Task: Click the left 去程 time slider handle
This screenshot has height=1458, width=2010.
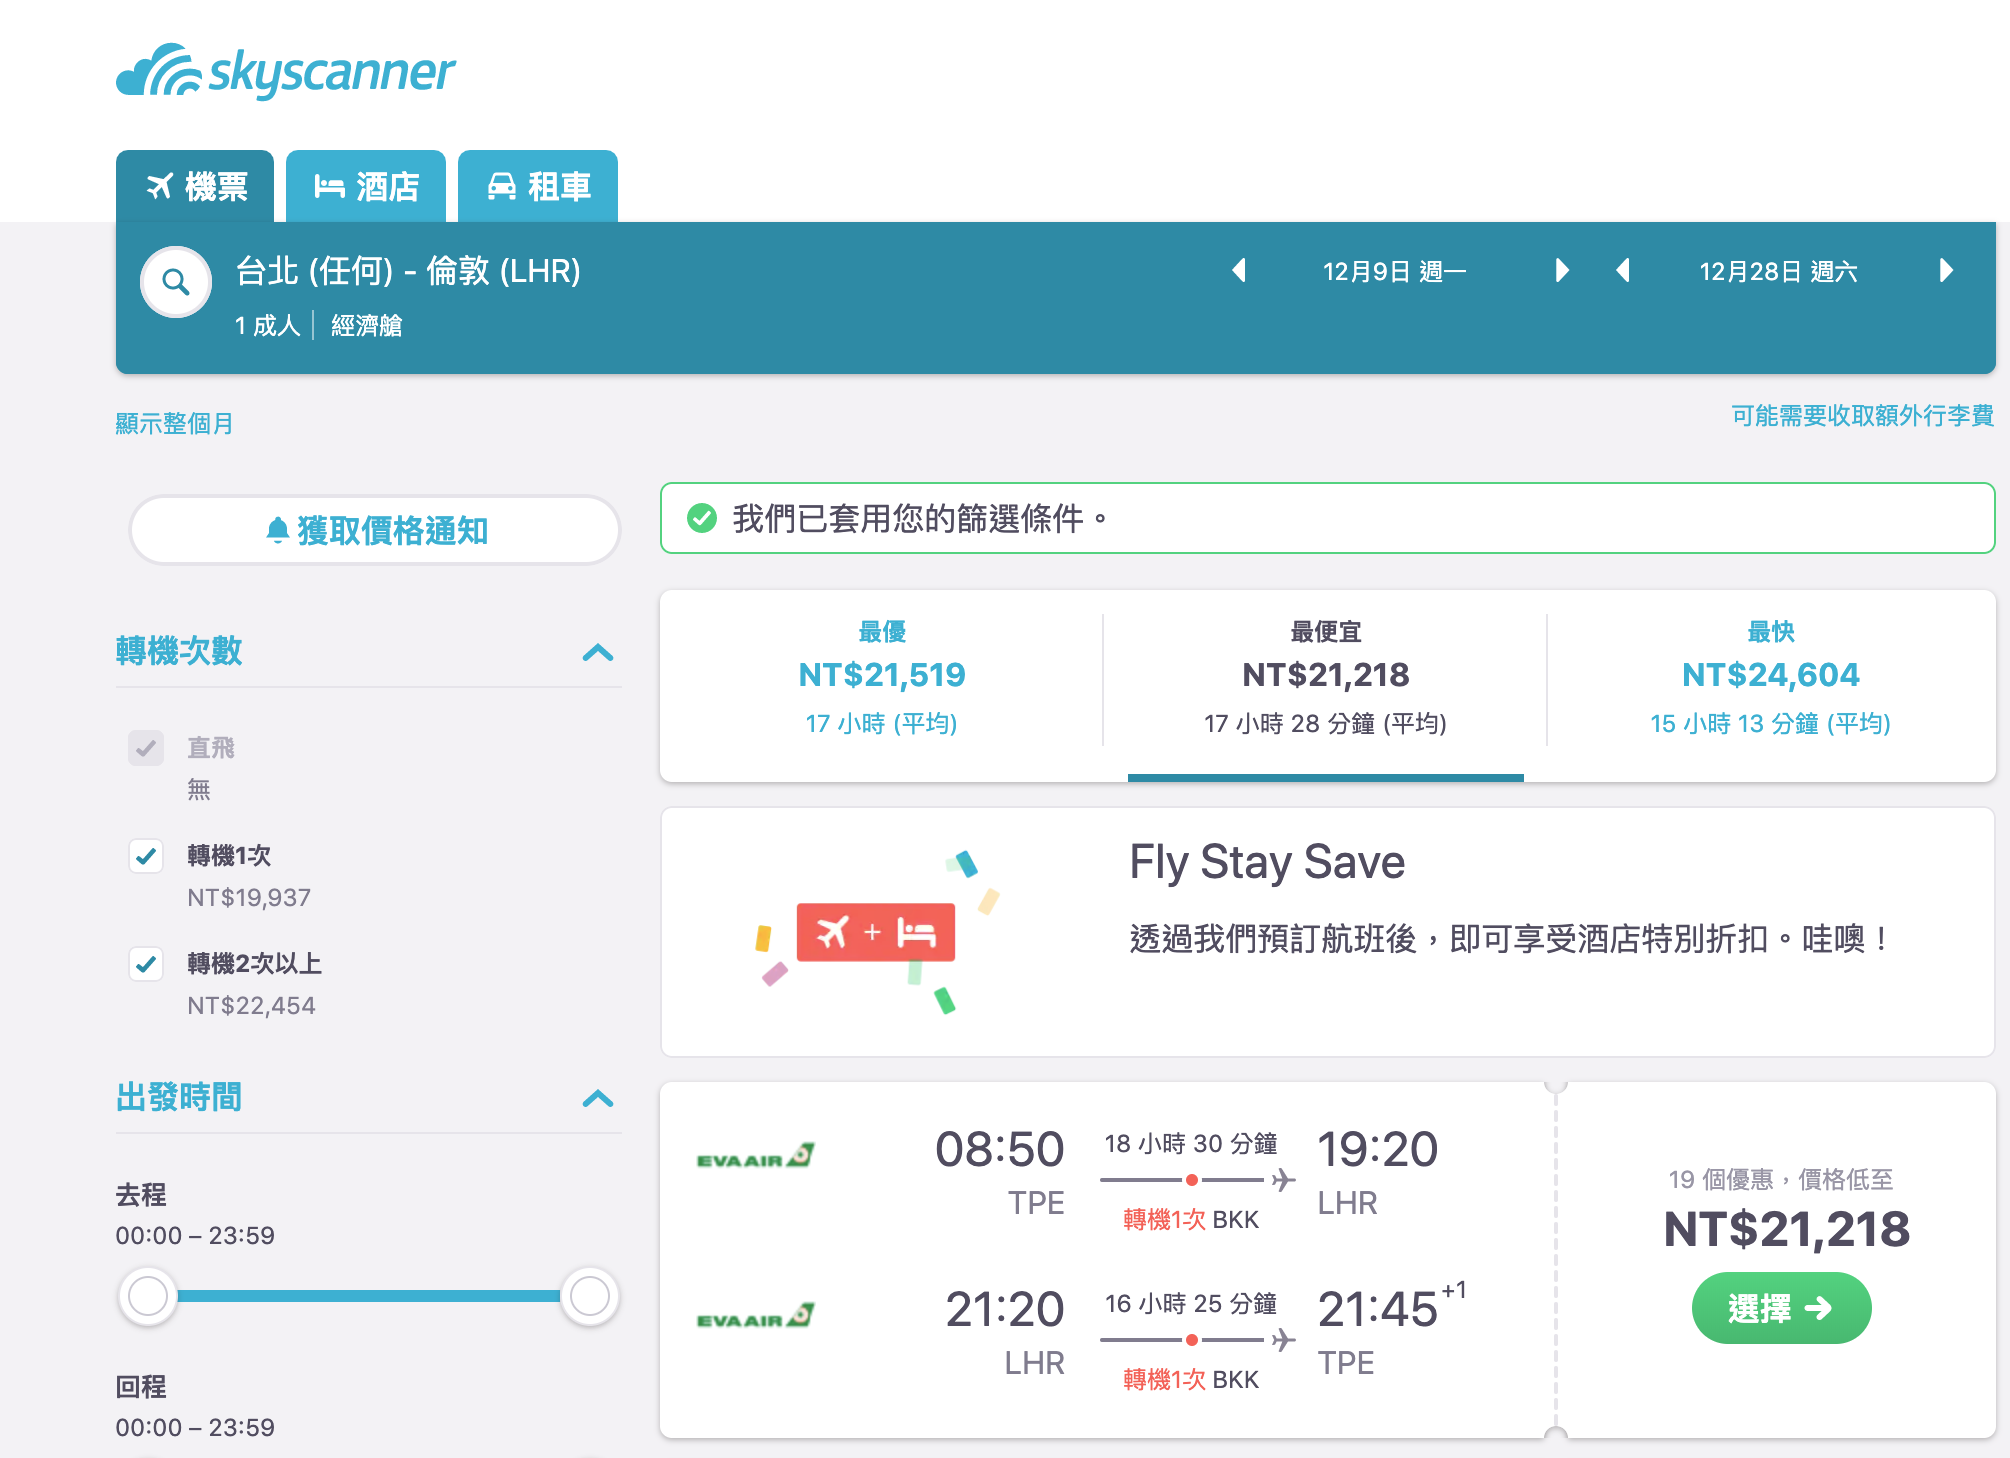Action: pos(148,1296)
